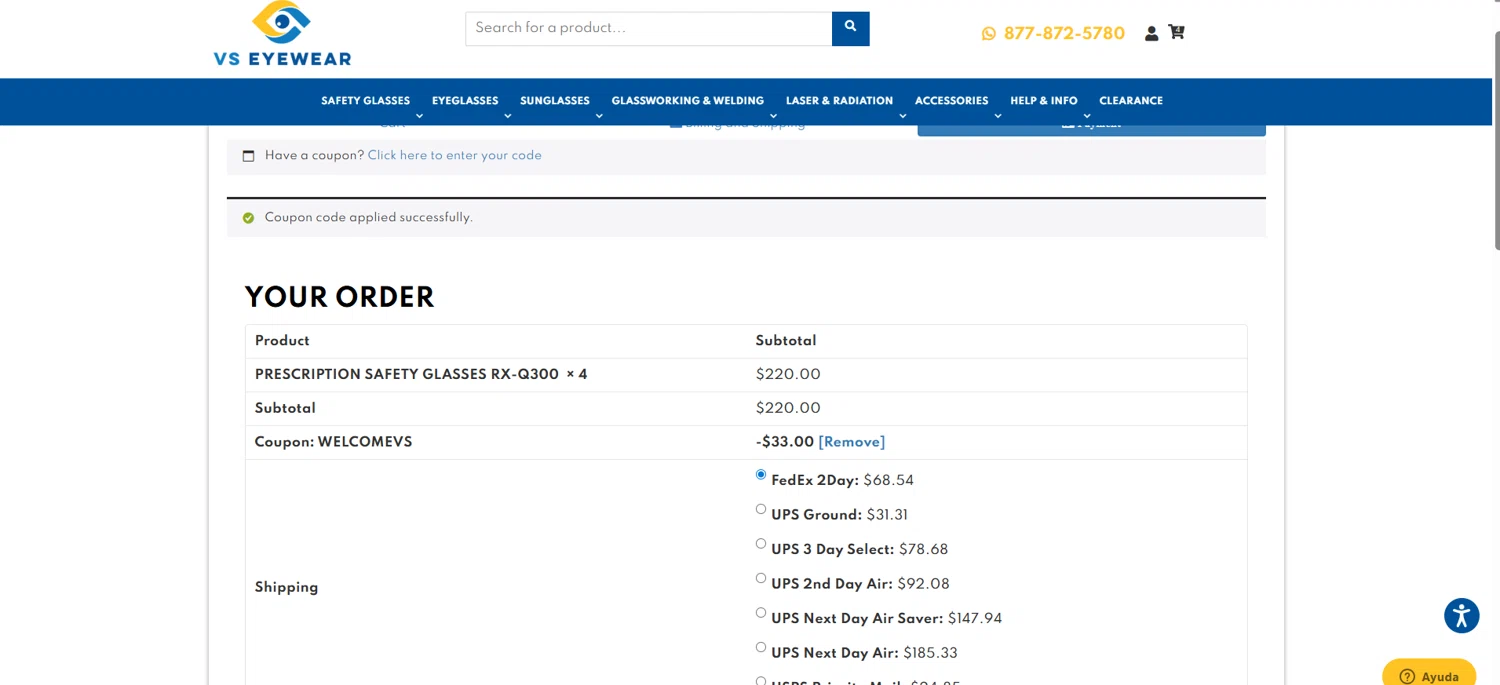Viewport: 1500px width, 685px height.
Task: Select UPS Ground shipping option
Action: point(761,509)
